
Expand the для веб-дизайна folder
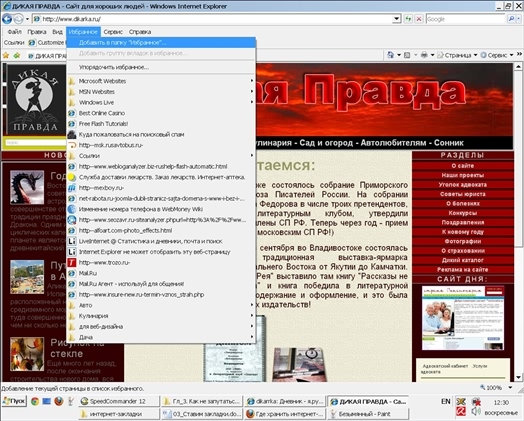[x=161, y=327]
